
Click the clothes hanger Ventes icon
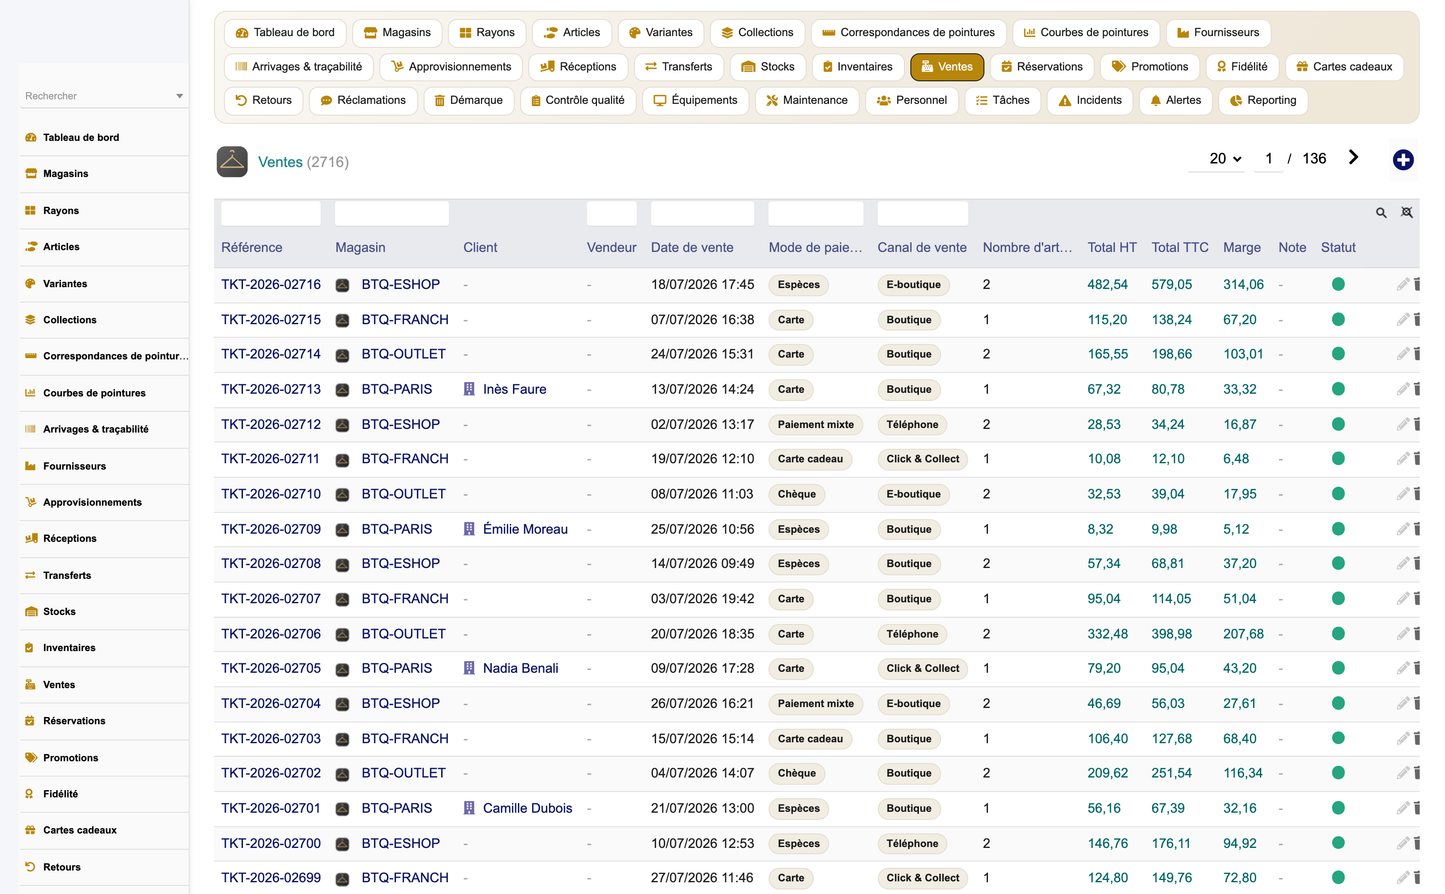[232, 162]
